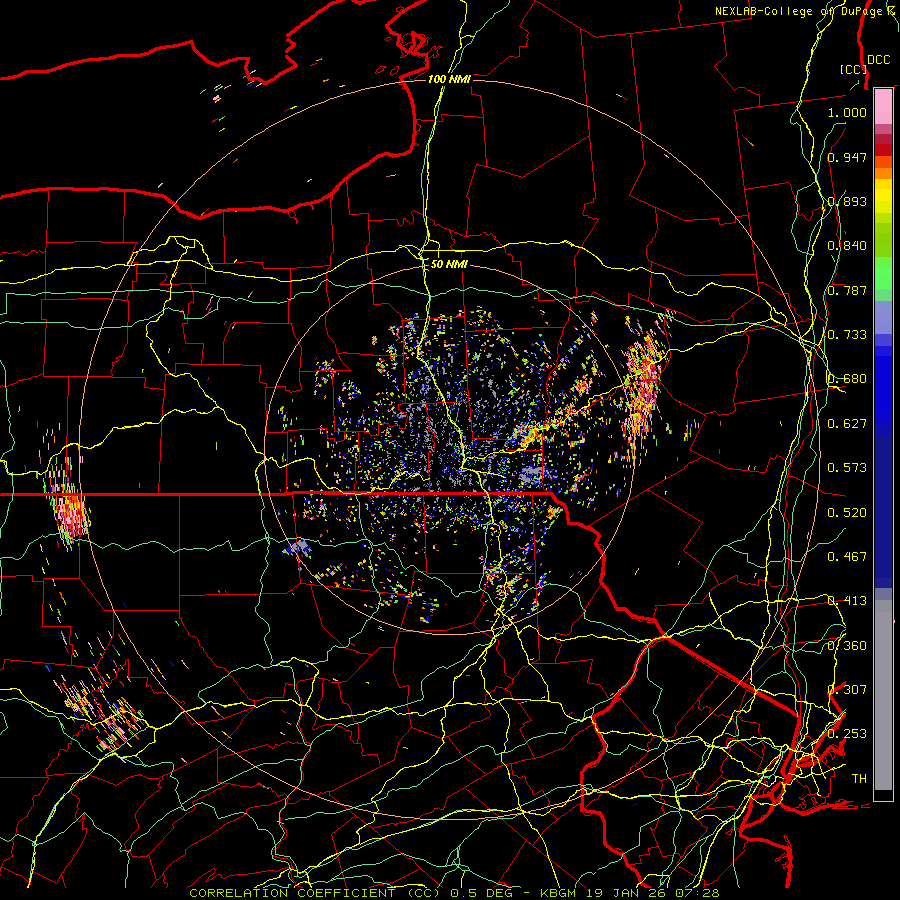
Task: Click the 0.680 scale value
Action: 847,379
